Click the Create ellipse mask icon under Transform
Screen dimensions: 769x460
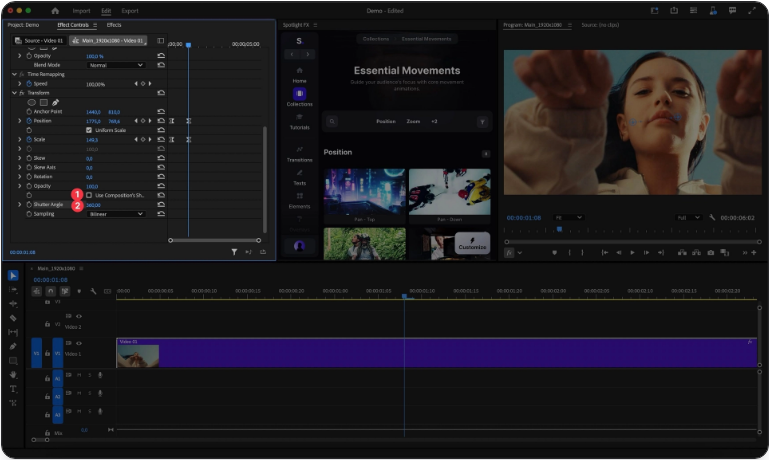(31, 102)
